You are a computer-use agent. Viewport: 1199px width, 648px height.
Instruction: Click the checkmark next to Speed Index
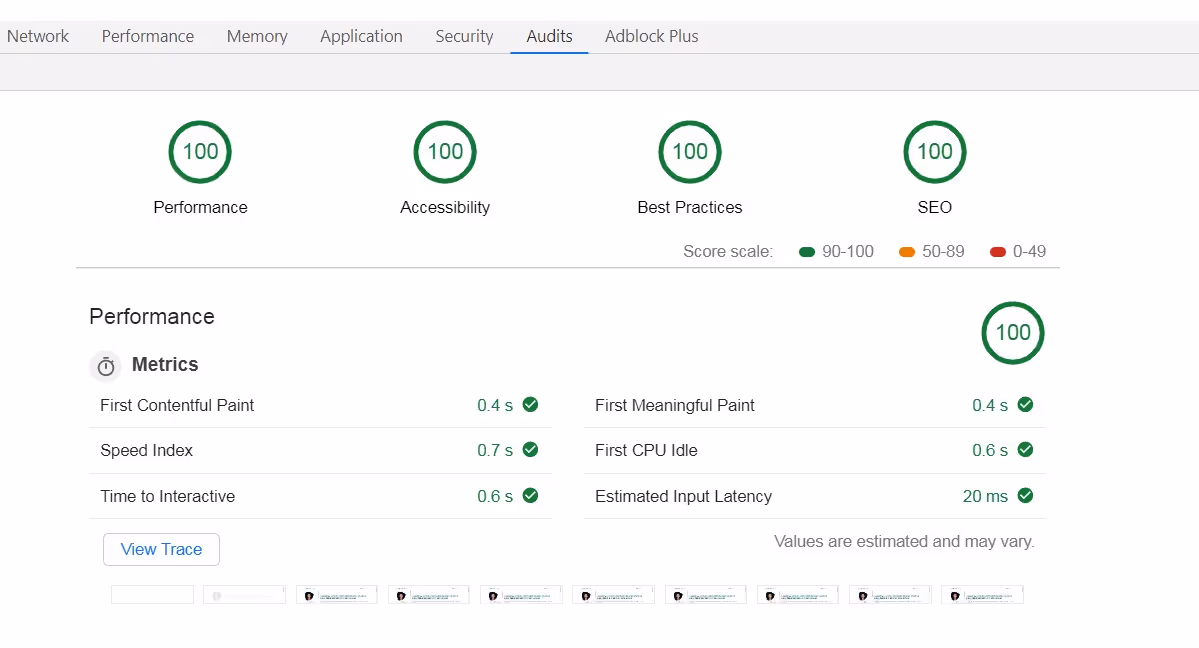point(530,450)
